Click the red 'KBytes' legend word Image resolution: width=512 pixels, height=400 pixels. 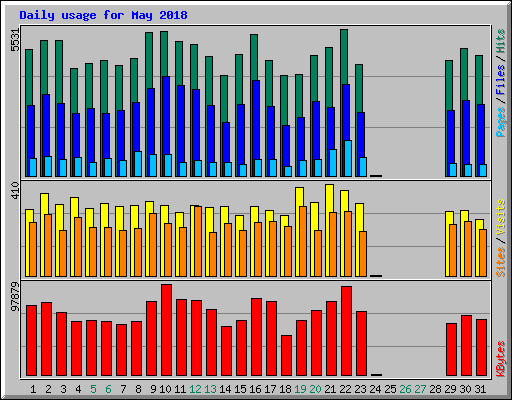coord(501,359)
